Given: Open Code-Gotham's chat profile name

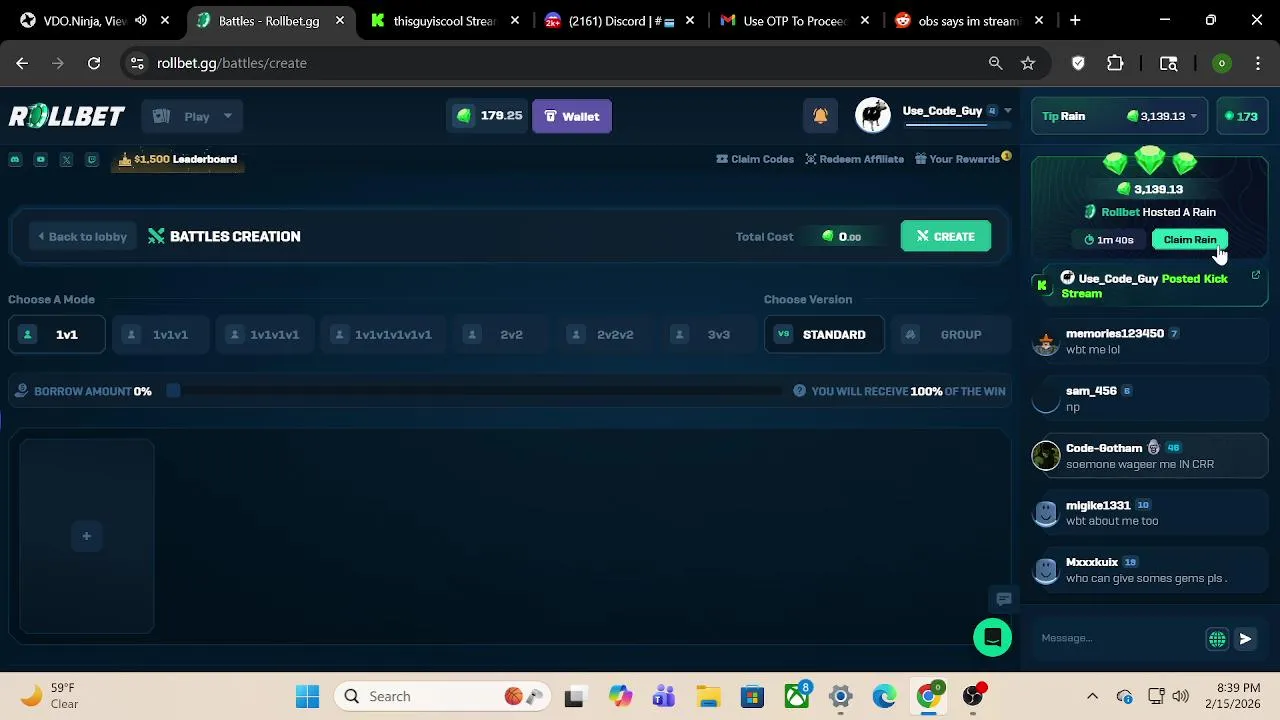Looking at the screenshot, I should [x=1104, y=448].
